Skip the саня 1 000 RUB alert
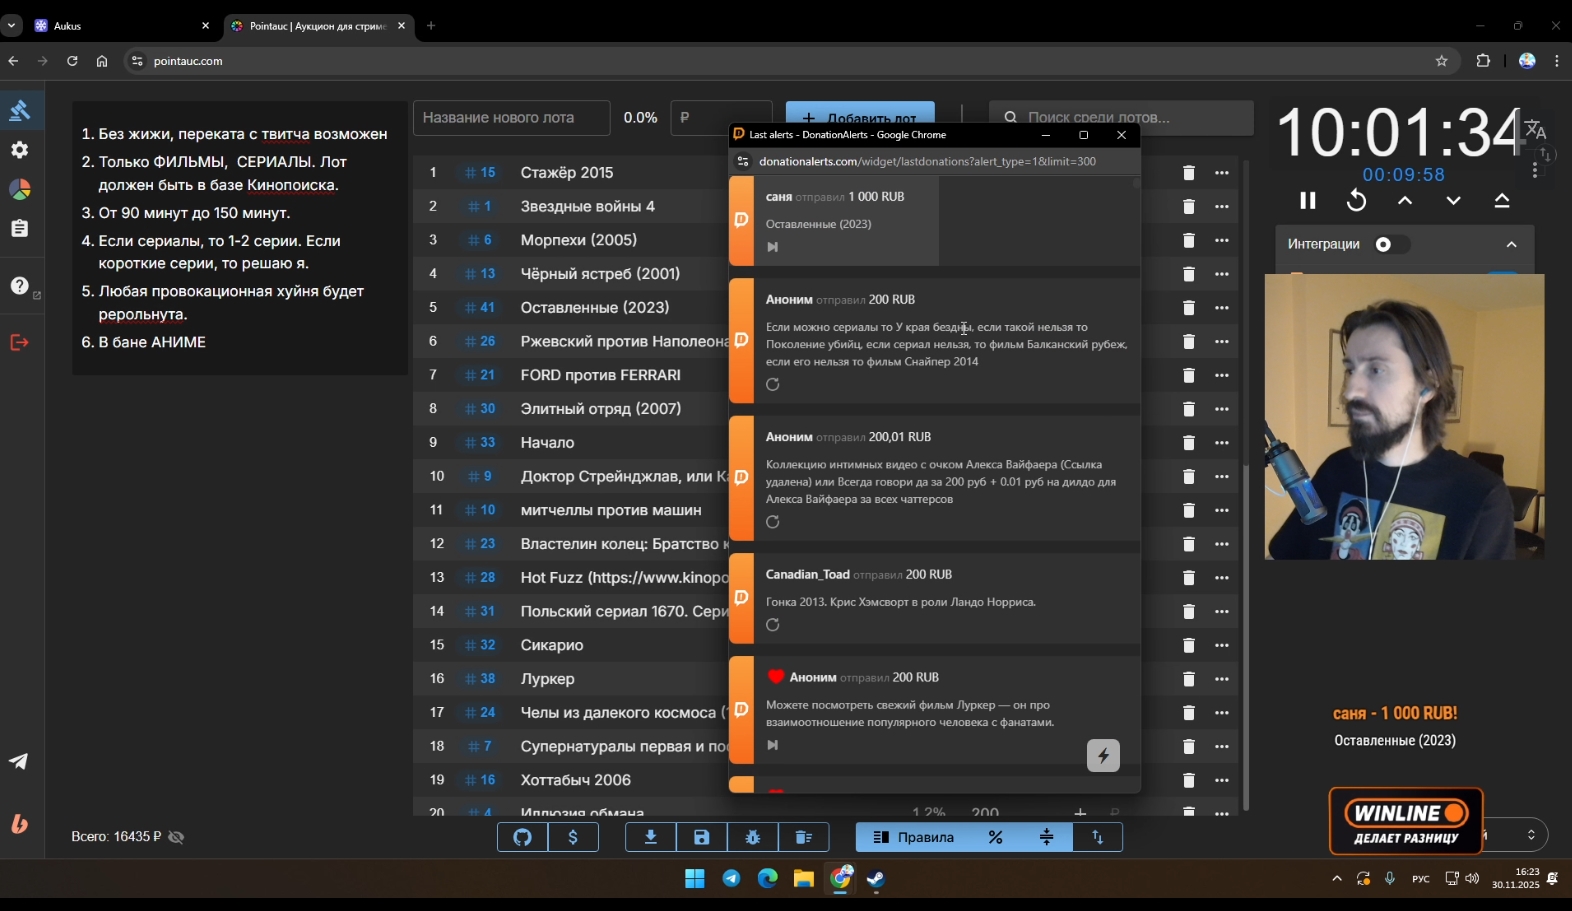The image size is (1572, 911). click(773, 247)
